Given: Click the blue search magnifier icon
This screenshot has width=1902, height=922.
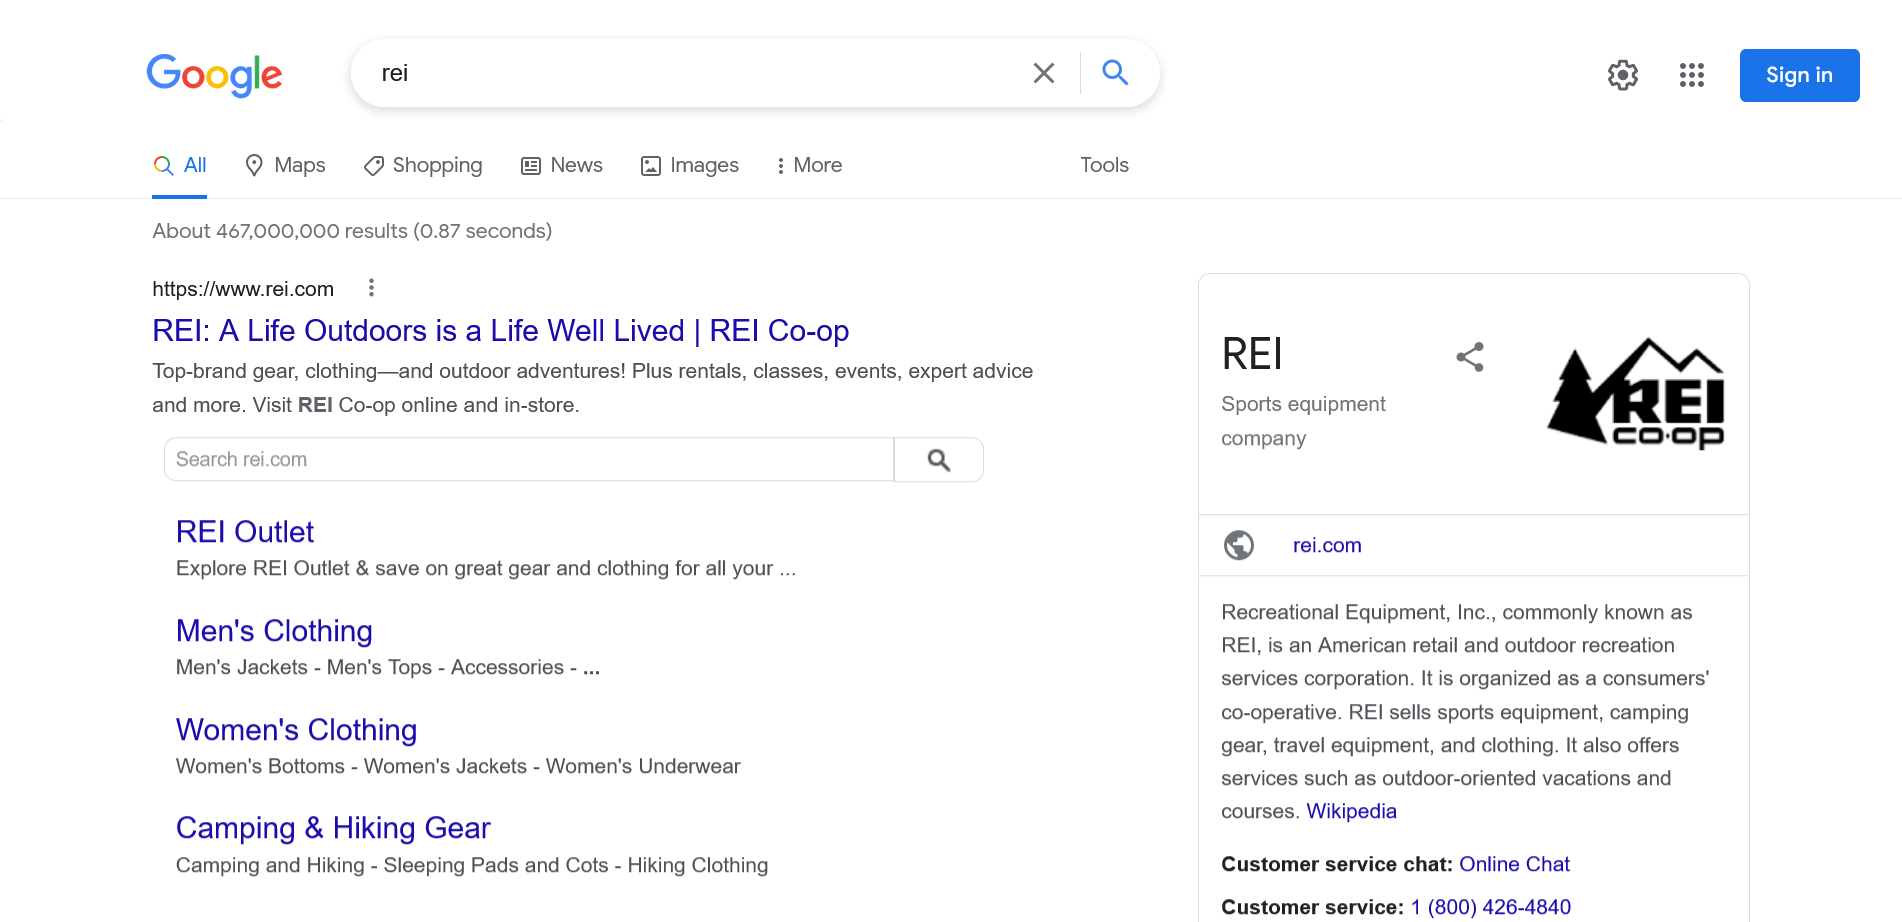Looking at the screenshot, I should pyautogui.click(x=1114, y=72).
